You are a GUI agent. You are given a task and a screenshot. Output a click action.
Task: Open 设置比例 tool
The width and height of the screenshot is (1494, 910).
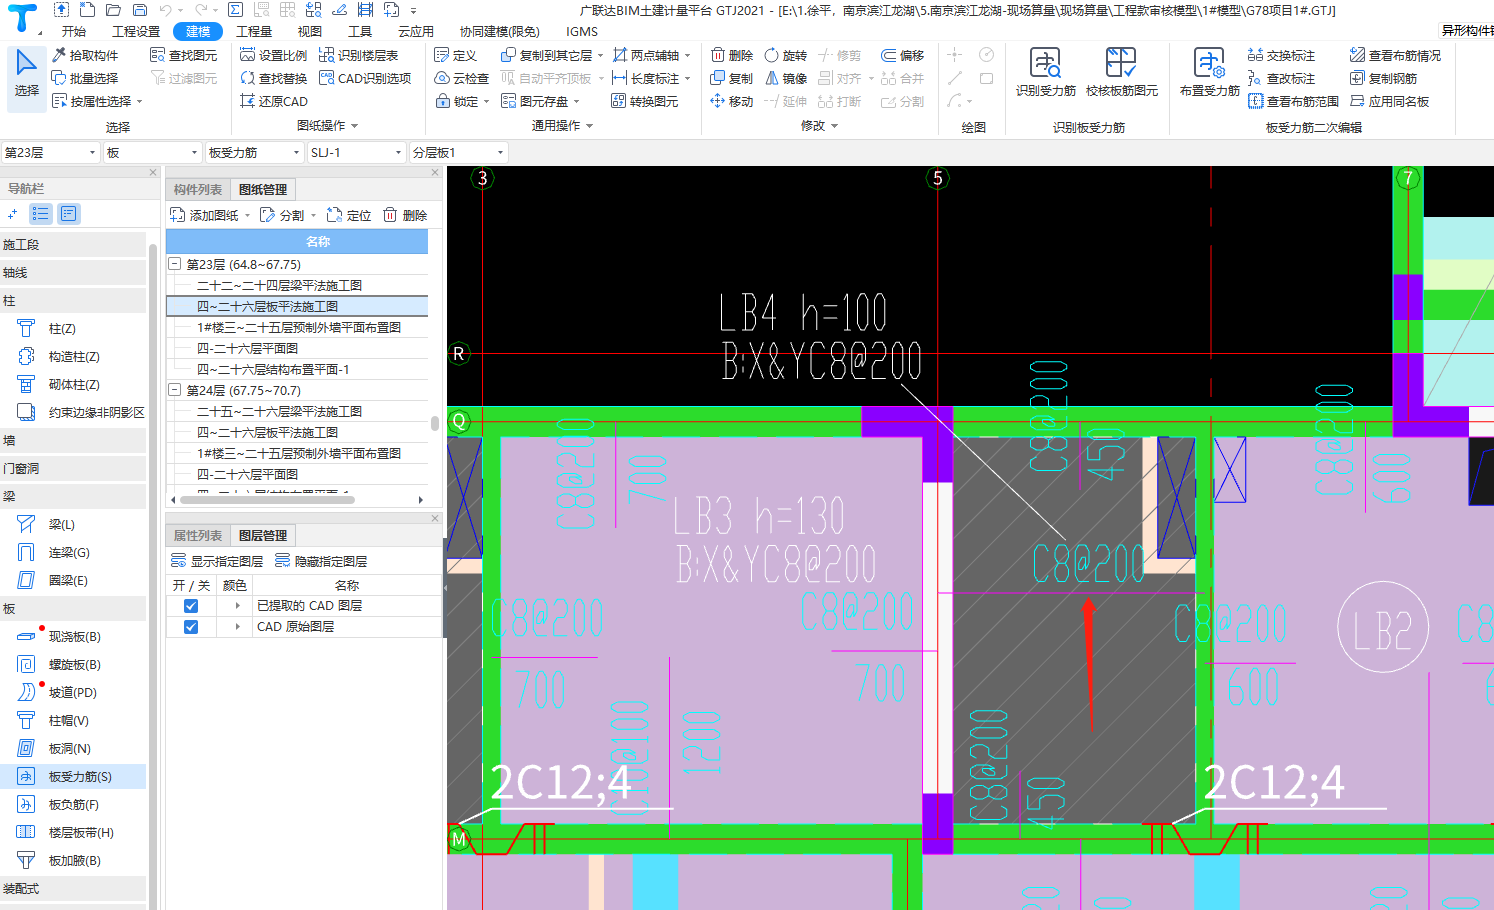point(274,55)
